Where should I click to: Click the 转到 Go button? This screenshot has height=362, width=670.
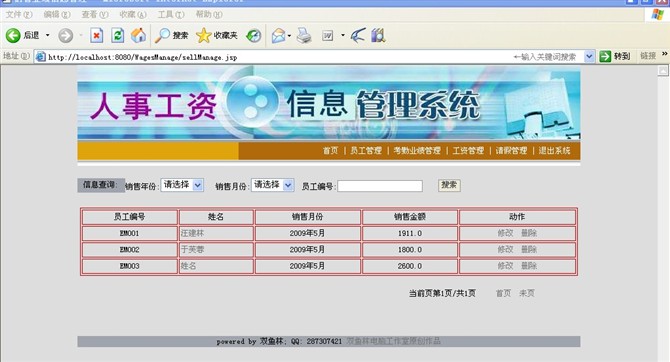click(615, 56)
